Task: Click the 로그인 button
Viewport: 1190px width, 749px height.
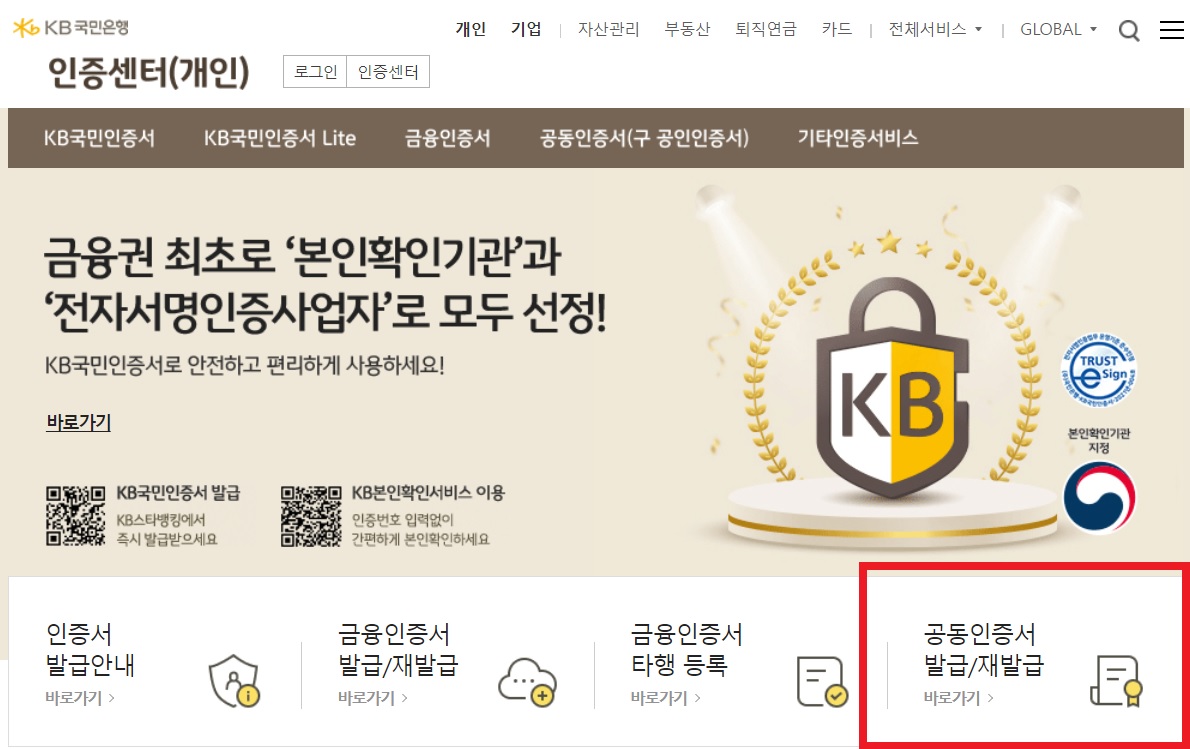Action: click(315, 71)
